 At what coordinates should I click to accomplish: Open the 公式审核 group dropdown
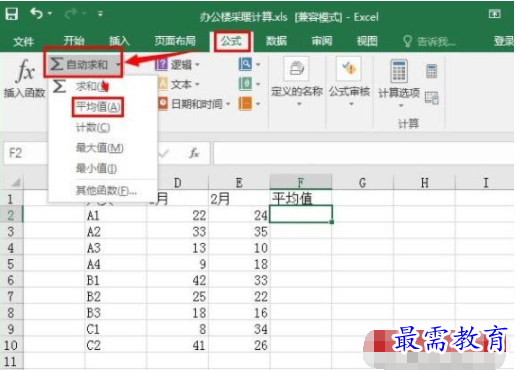350,82
